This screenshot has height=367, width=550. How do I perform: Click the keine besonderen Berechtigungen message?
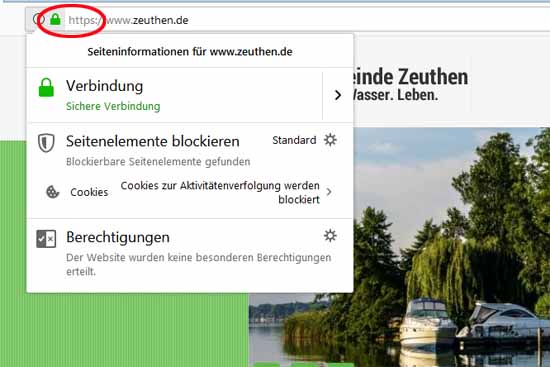pos(199,264)
